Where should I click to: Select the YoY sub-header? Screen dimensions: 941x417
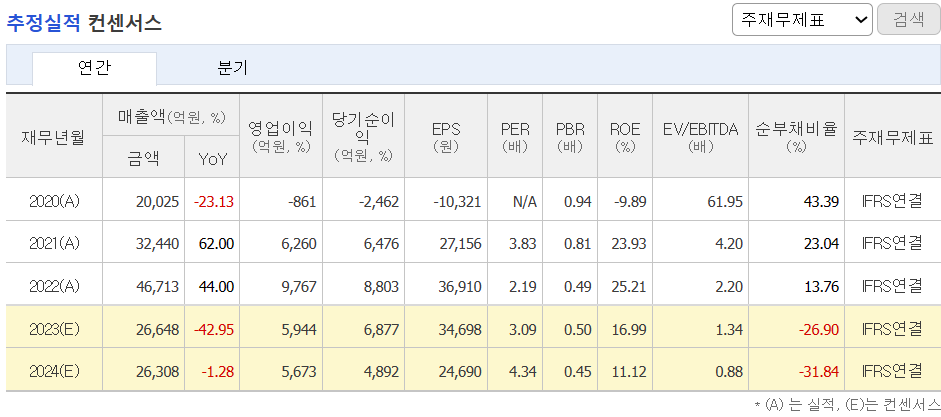pos(212,157)
